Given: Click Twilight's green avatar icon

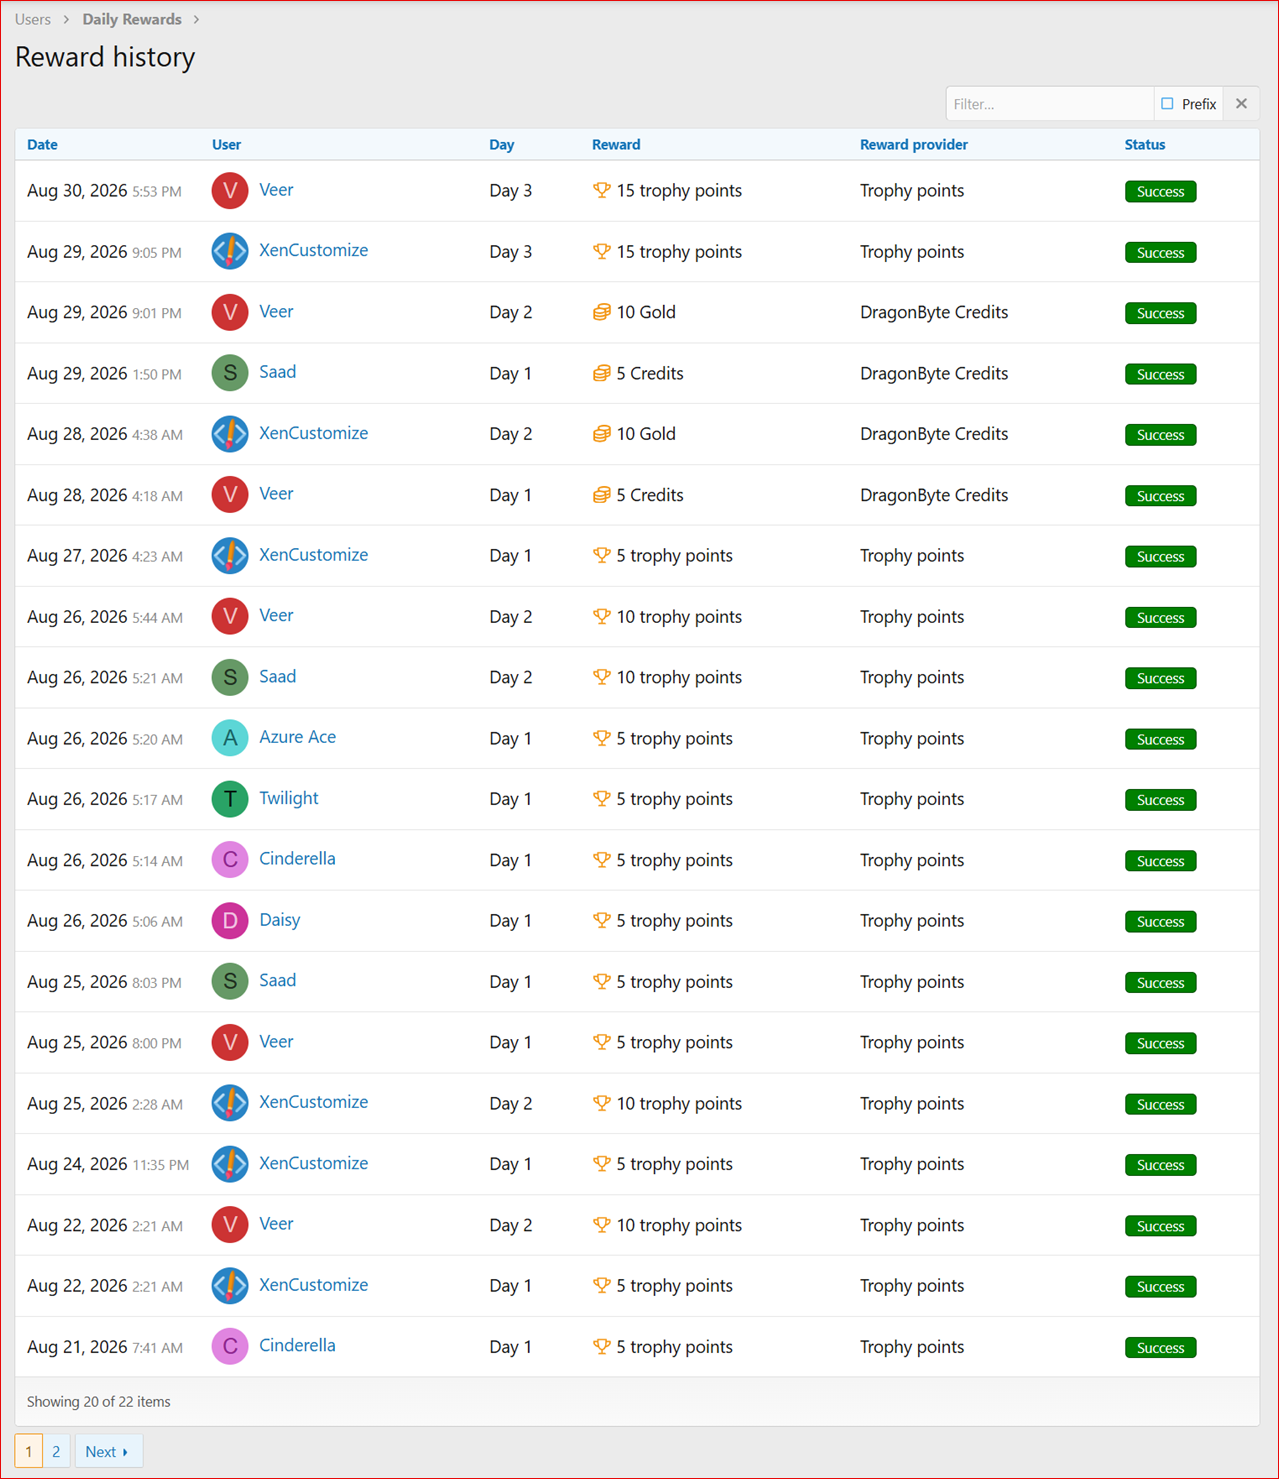Looking at the screenshot, I should point(230,799).
